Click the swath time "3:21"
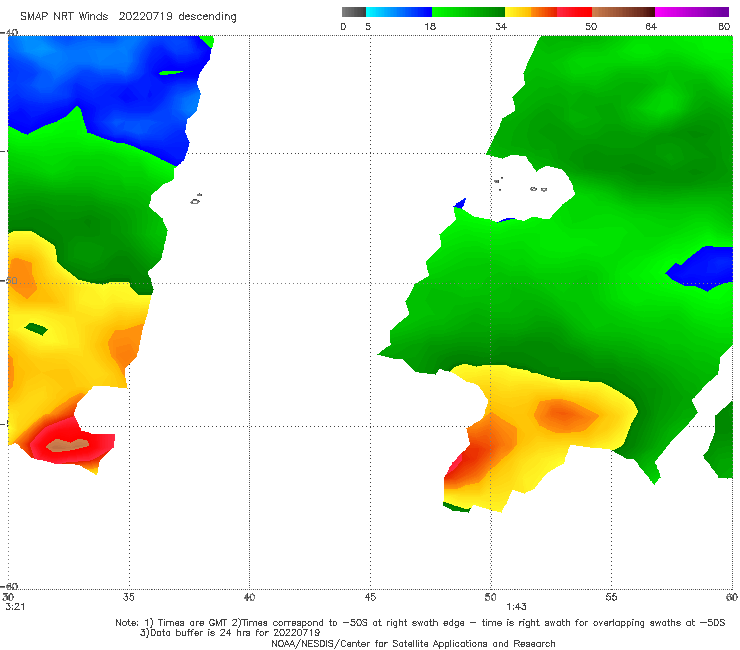The height and width of the screenshot is (650, 740). click(15, 607)
